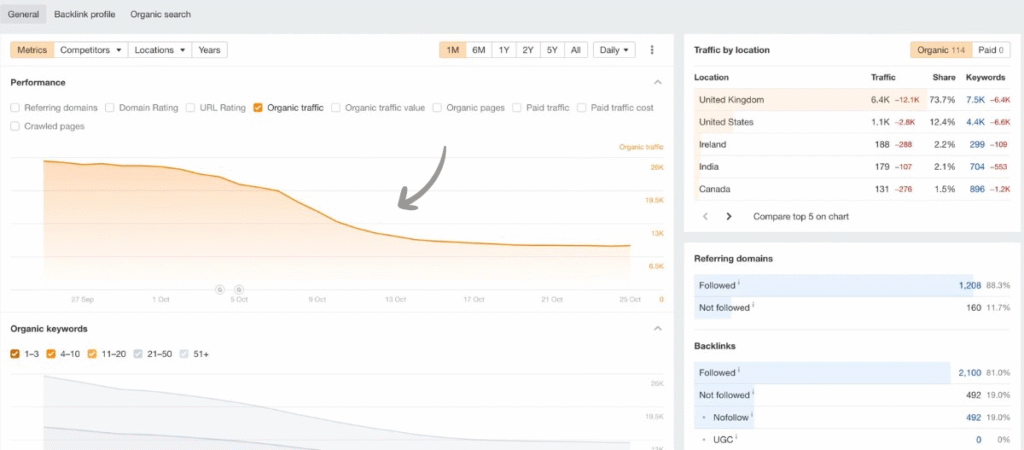
Task: Enable the Referring domains checkbox
Action: [x=16, y=107]
